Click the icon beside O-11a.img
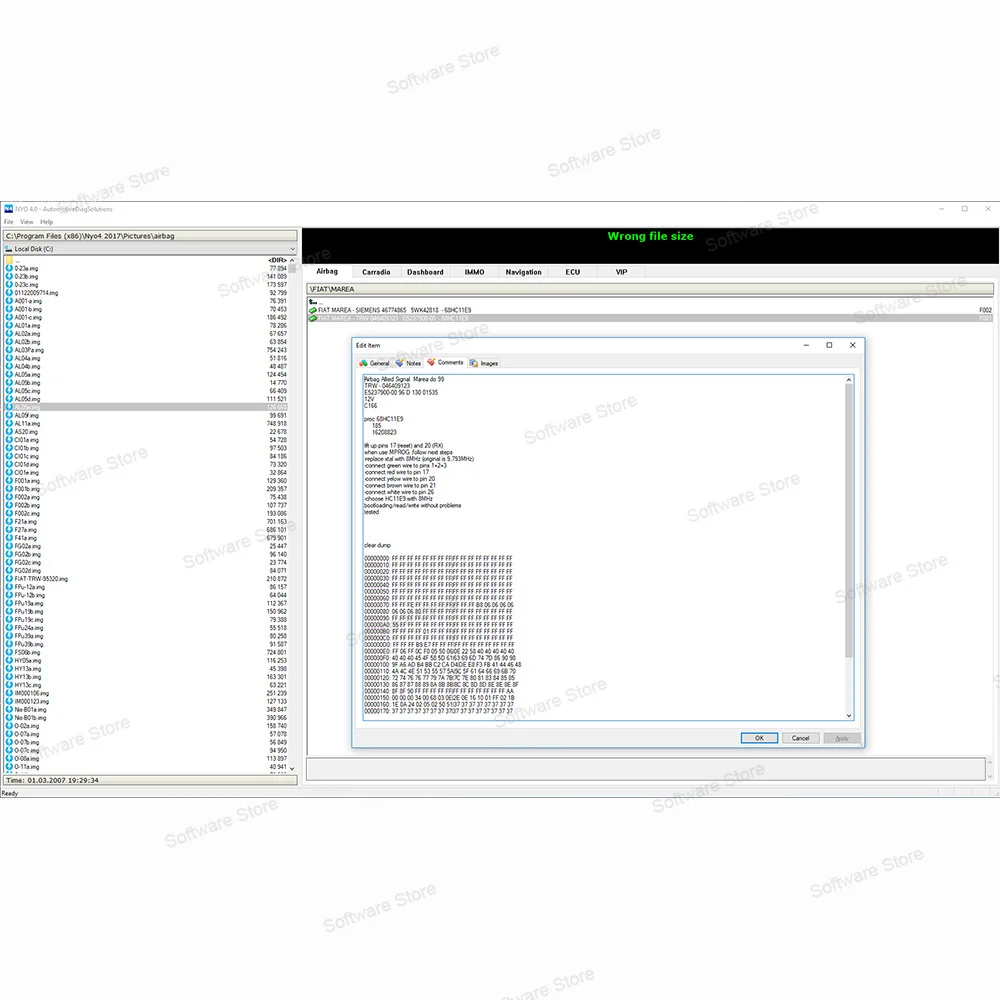The height and width of the screenshot is (1000, 1000). pos(9,767)
